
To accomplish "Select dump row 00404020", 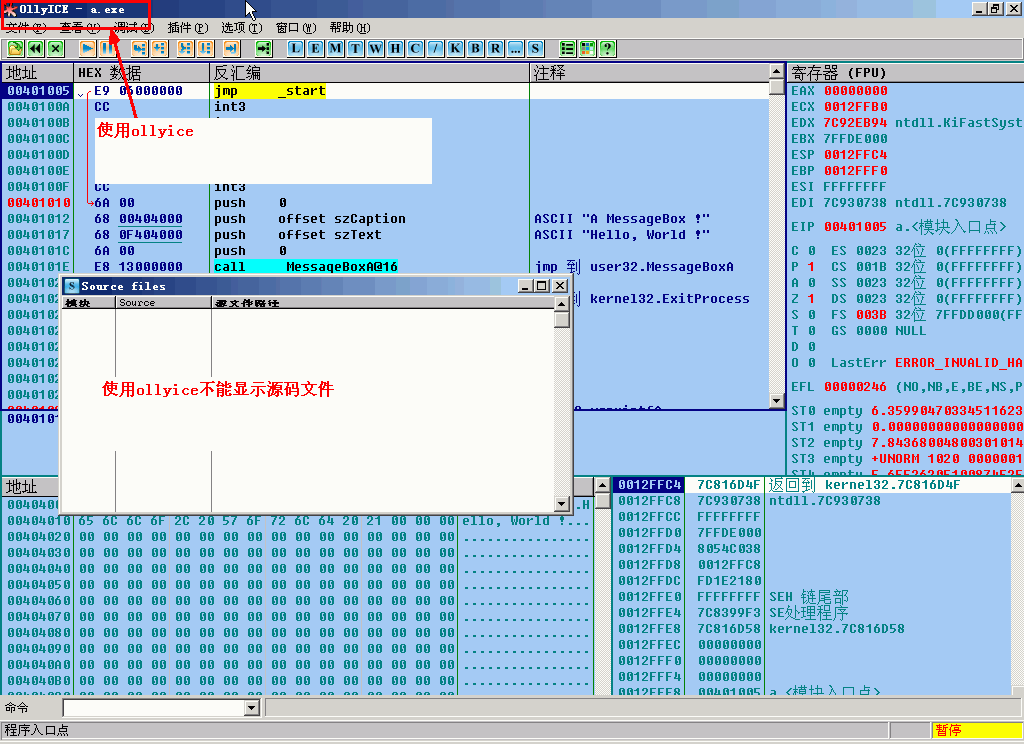I will (297, 536).
